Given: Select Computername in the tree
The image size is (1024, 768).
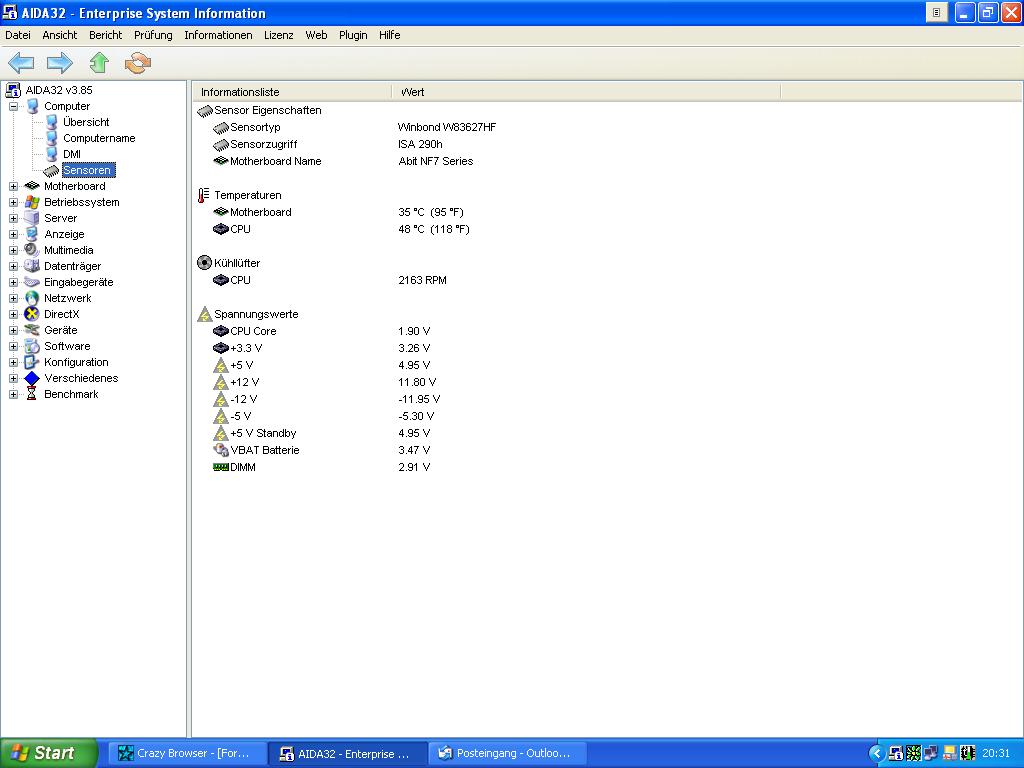Looking at the screenshot, I should pyautogui.click(x=99, y=138).
